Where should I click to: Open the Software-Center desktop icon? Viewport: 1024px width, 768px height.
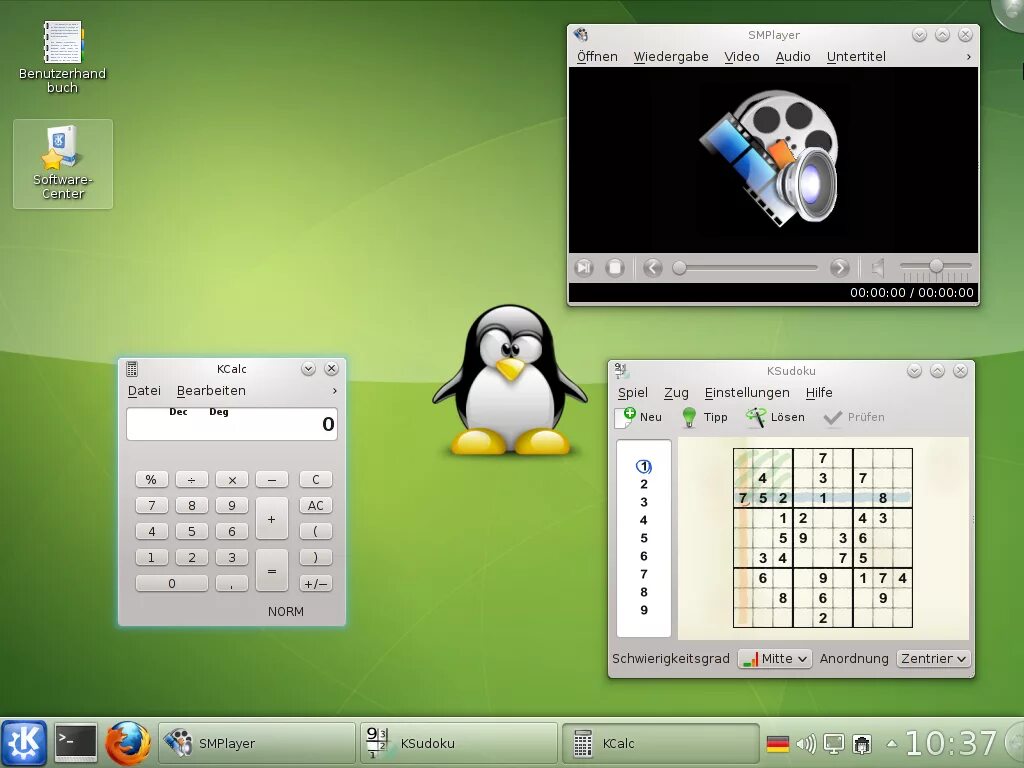pyautogui.click(x=63, y=163)
